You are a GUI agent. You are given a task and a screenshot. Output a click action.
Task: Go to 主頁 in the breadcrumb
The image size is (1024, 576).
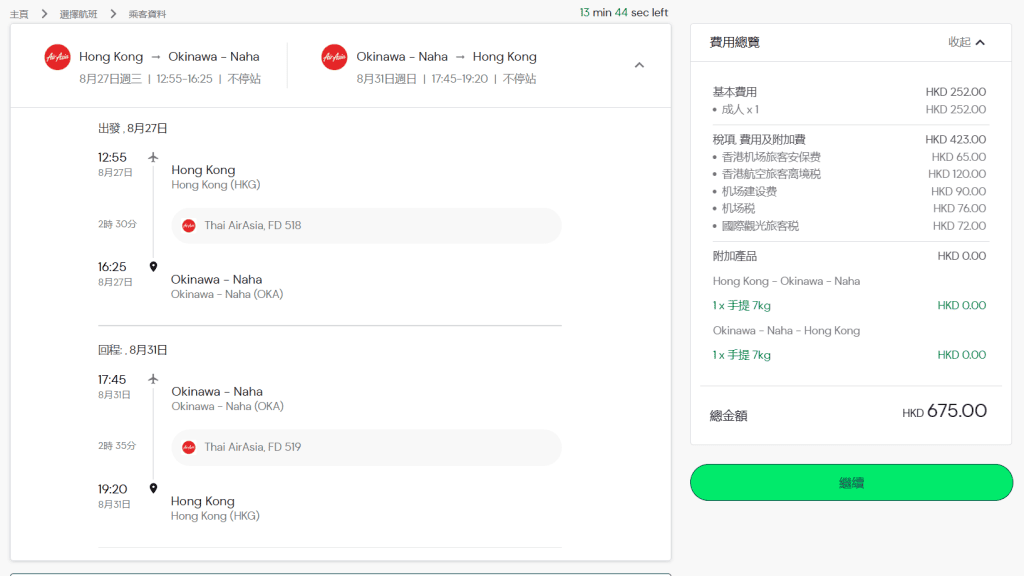(19, 14)
